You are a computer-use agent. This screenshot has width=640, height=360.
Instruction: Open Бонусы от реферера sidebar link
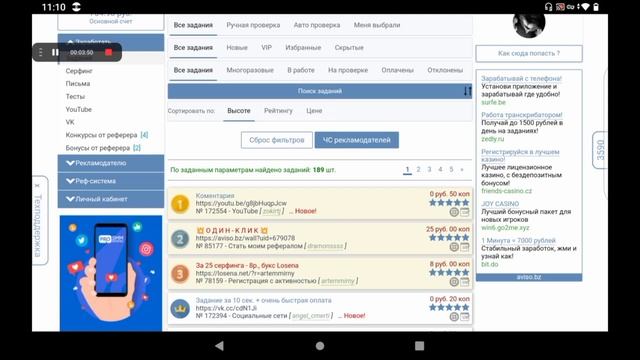pyautogui.click(x=98, y=148)
